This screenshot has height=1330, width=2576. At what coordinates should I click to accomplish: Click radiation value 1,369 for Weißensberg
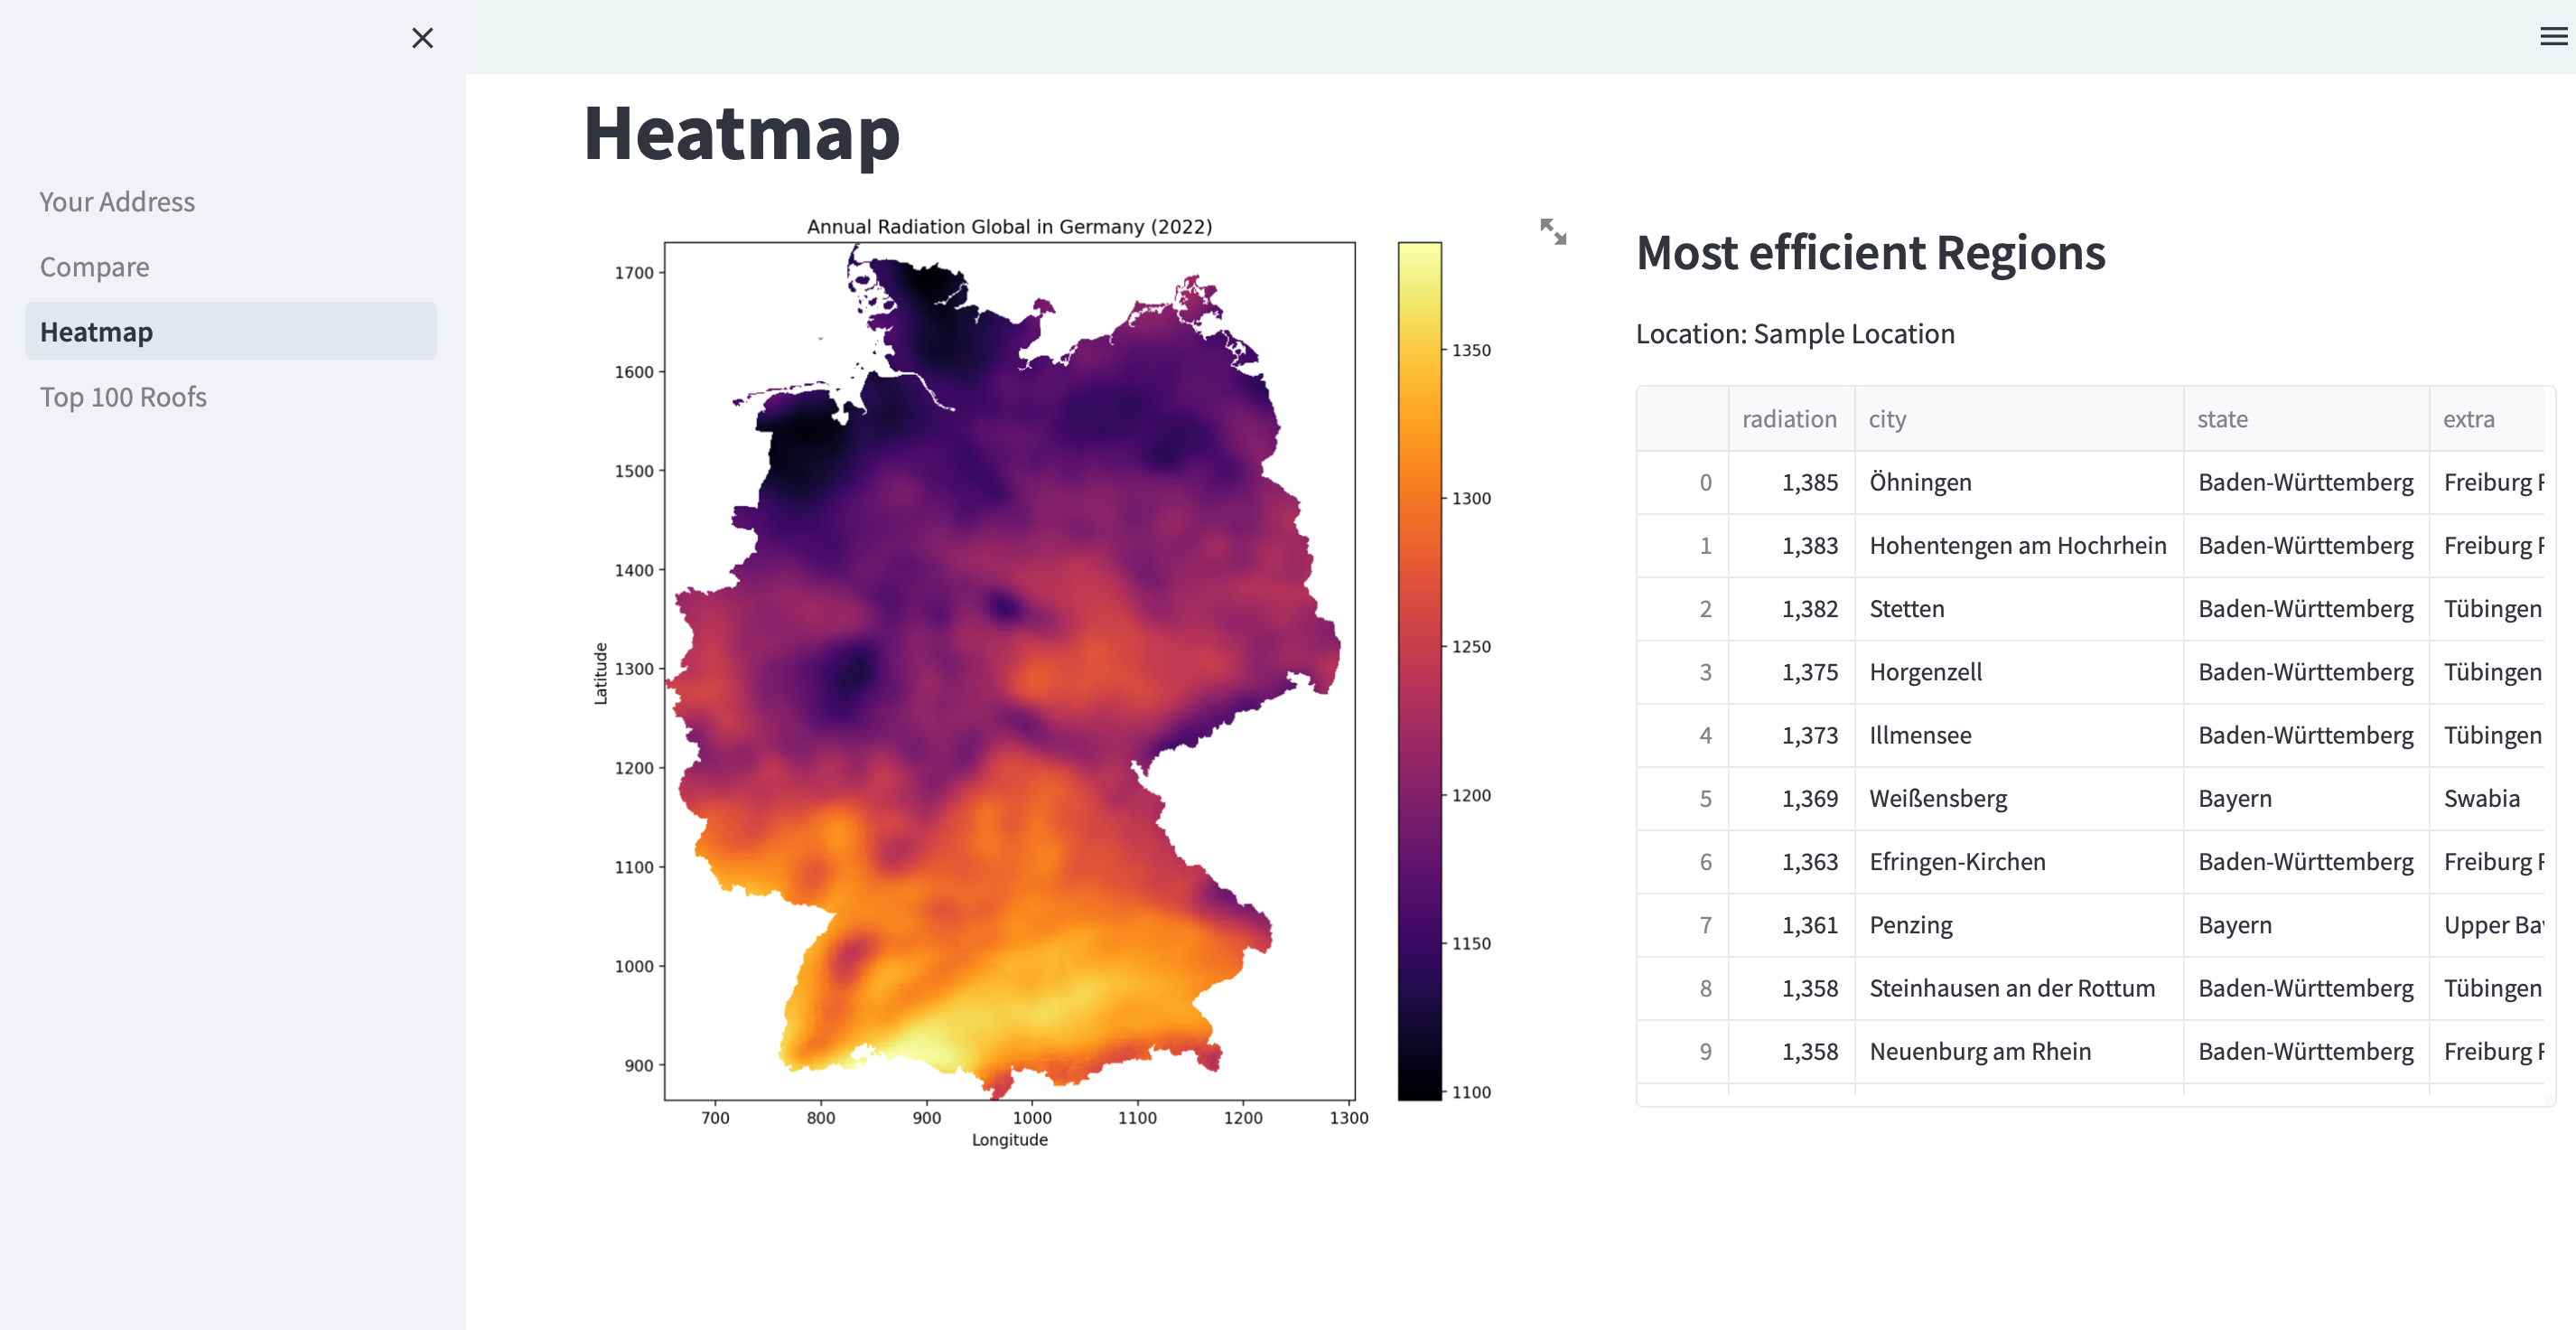tap(1809, 798)
